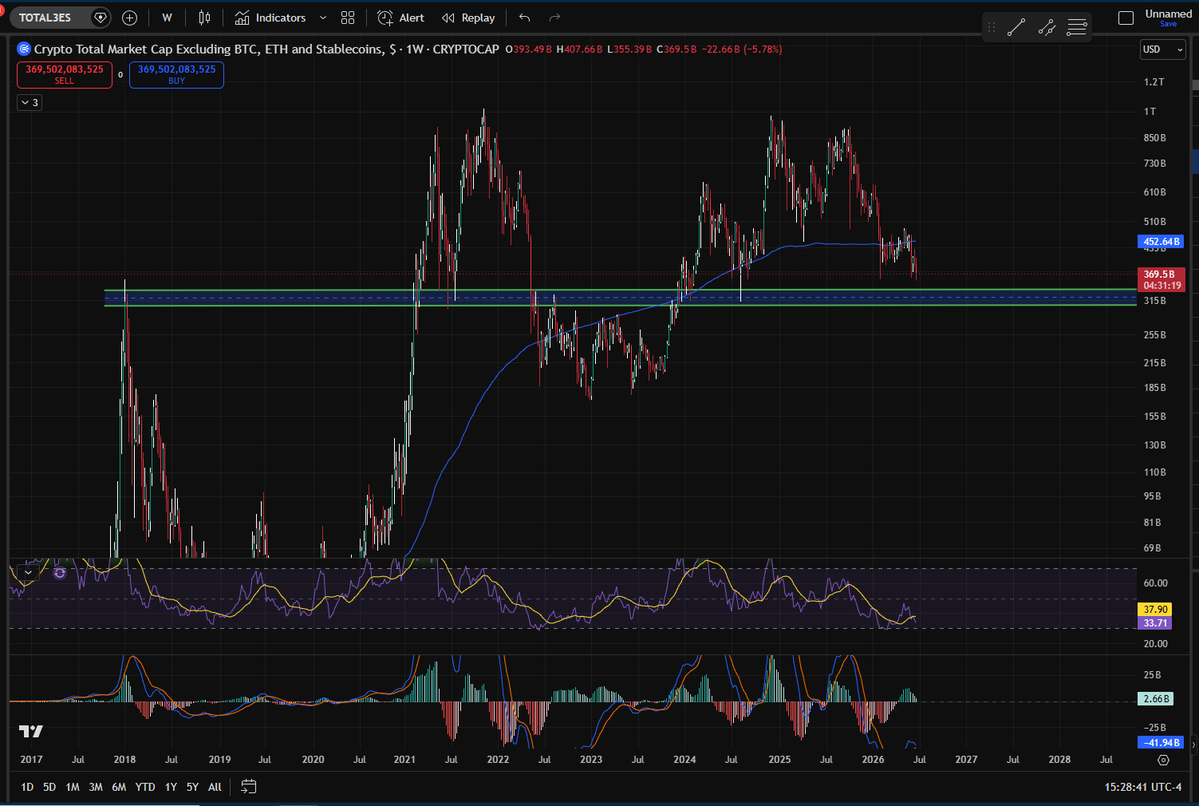This screenshot has height=806, width=1199.
Task: Open the timezone menu at 15:28:41 UTC-4
Action: [1142, 787]
